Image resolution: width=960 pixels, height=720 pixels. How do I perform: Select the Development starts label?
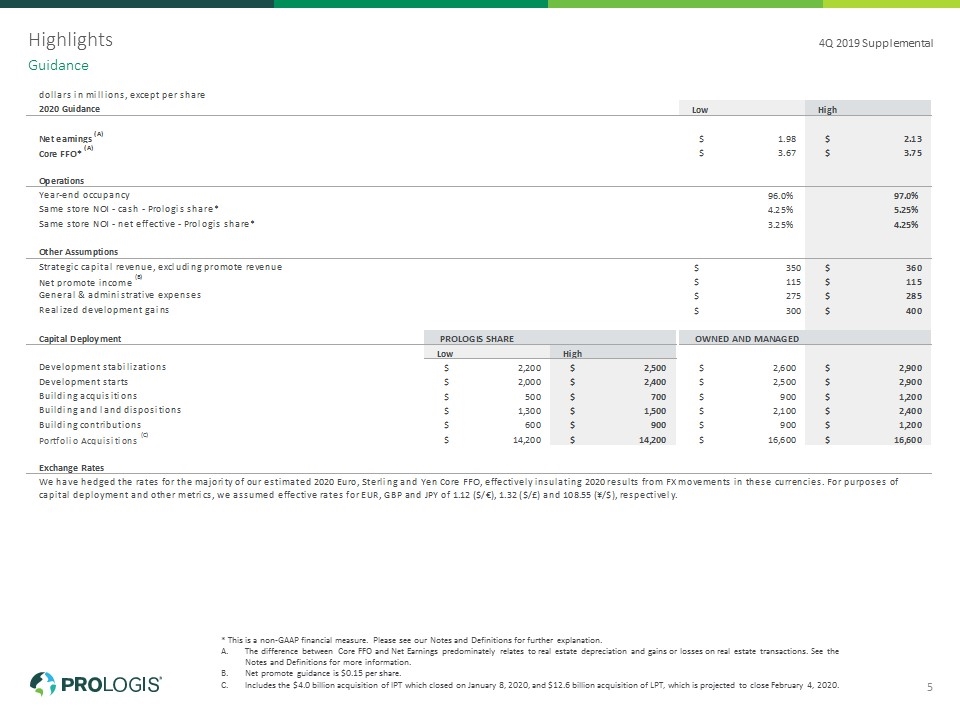pyautogui.click(x=83, y=382)
